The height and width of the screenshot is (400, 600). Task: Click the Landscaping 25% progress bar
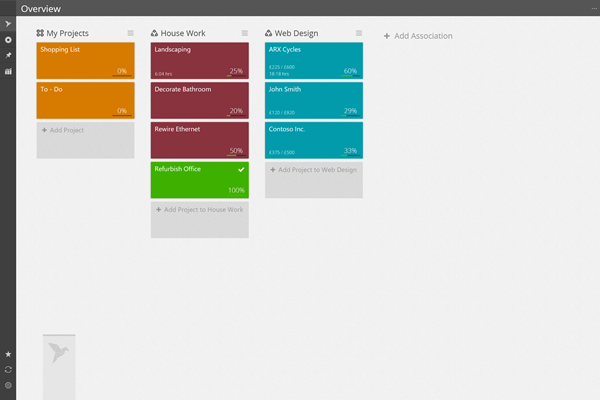[235, 76]
